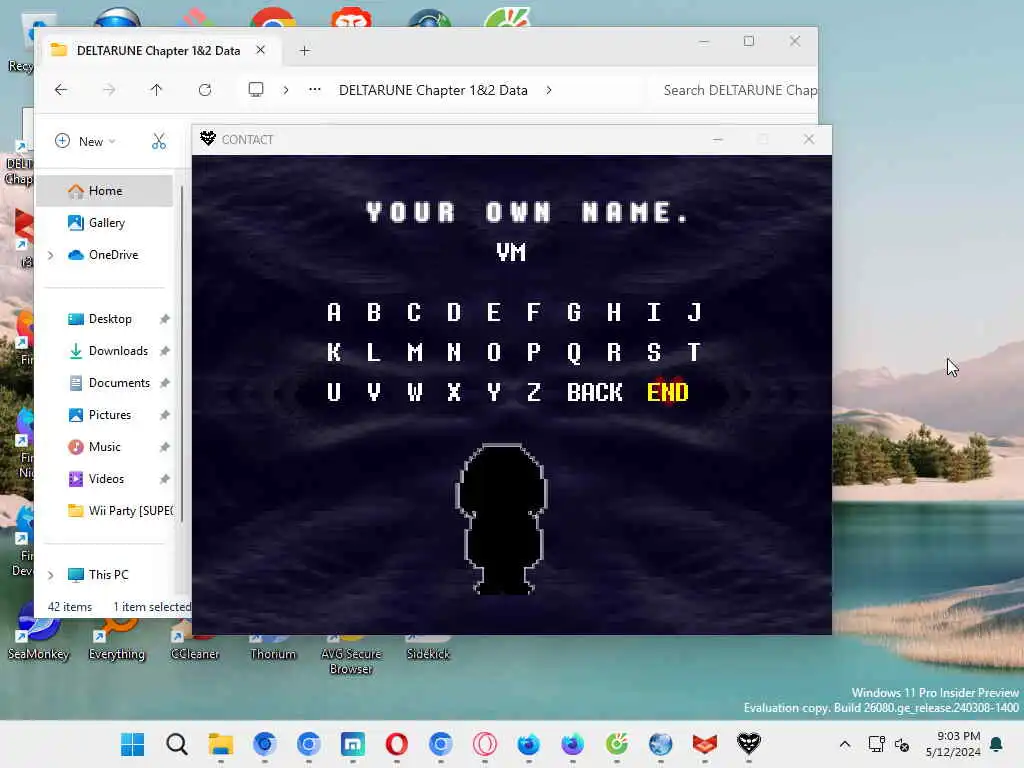The width and height of the screenshot is (1024, 768).
Task: Open the Windows Start menu
Action: point(133,744)
